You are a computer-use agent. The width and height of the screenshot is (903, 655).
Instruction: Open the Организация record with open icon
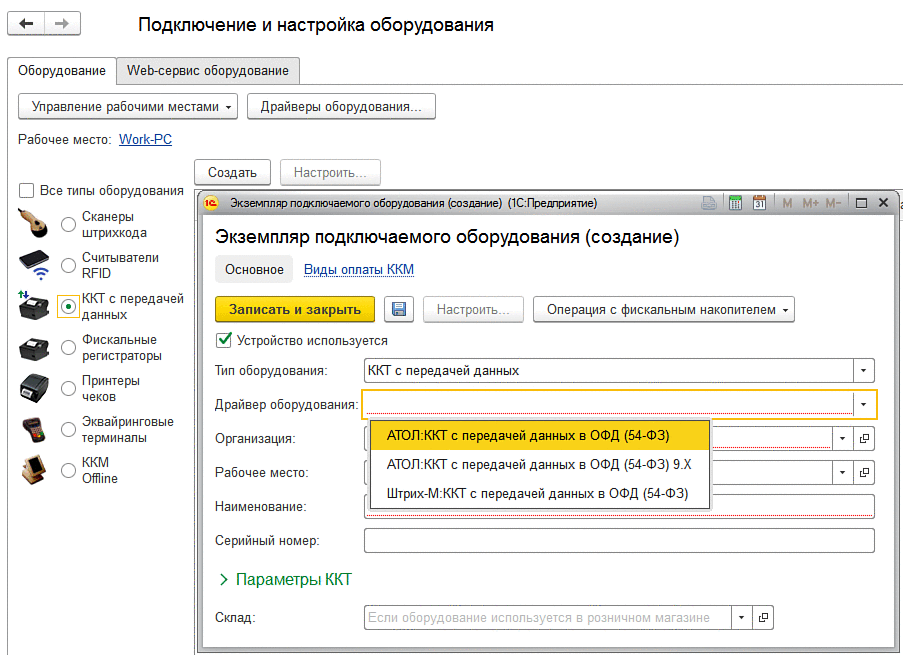pyautogui.click(x=864, y=438)
